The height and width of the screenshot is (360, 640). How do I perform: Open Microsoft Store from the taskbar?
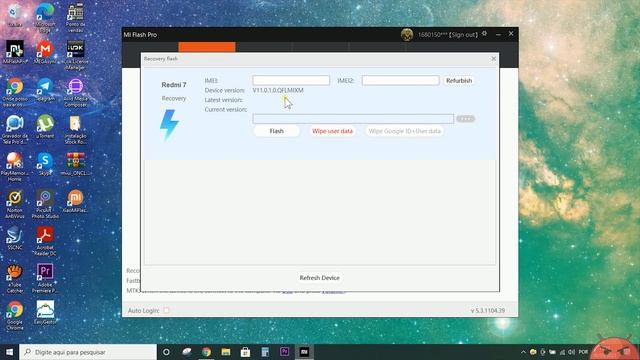245,352
